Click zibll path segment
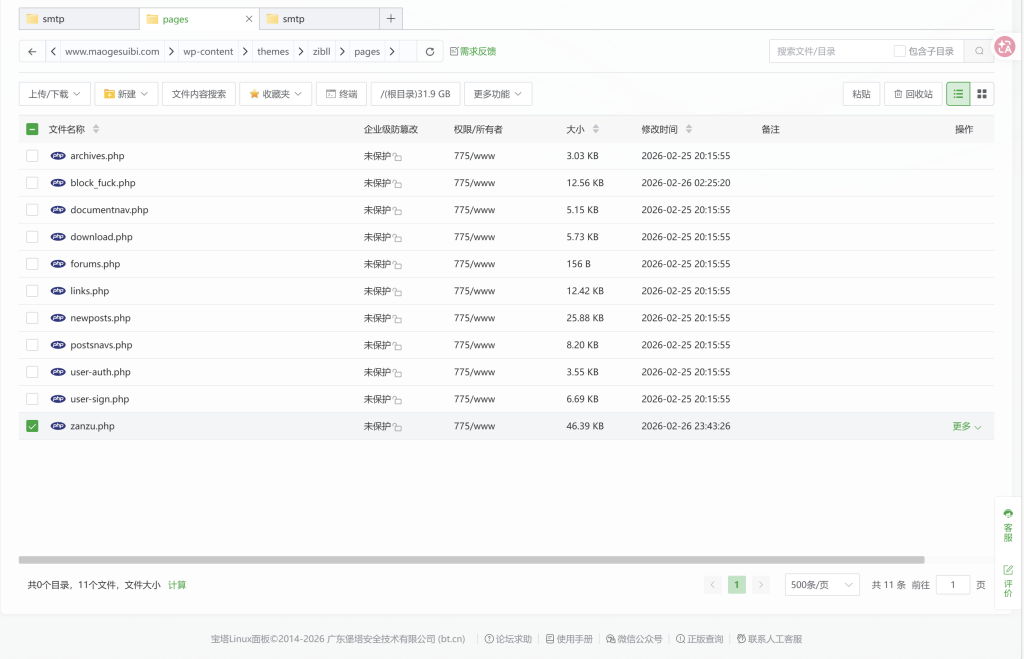The height and width of the screenshot is (659, 1024). coord(321,52)
